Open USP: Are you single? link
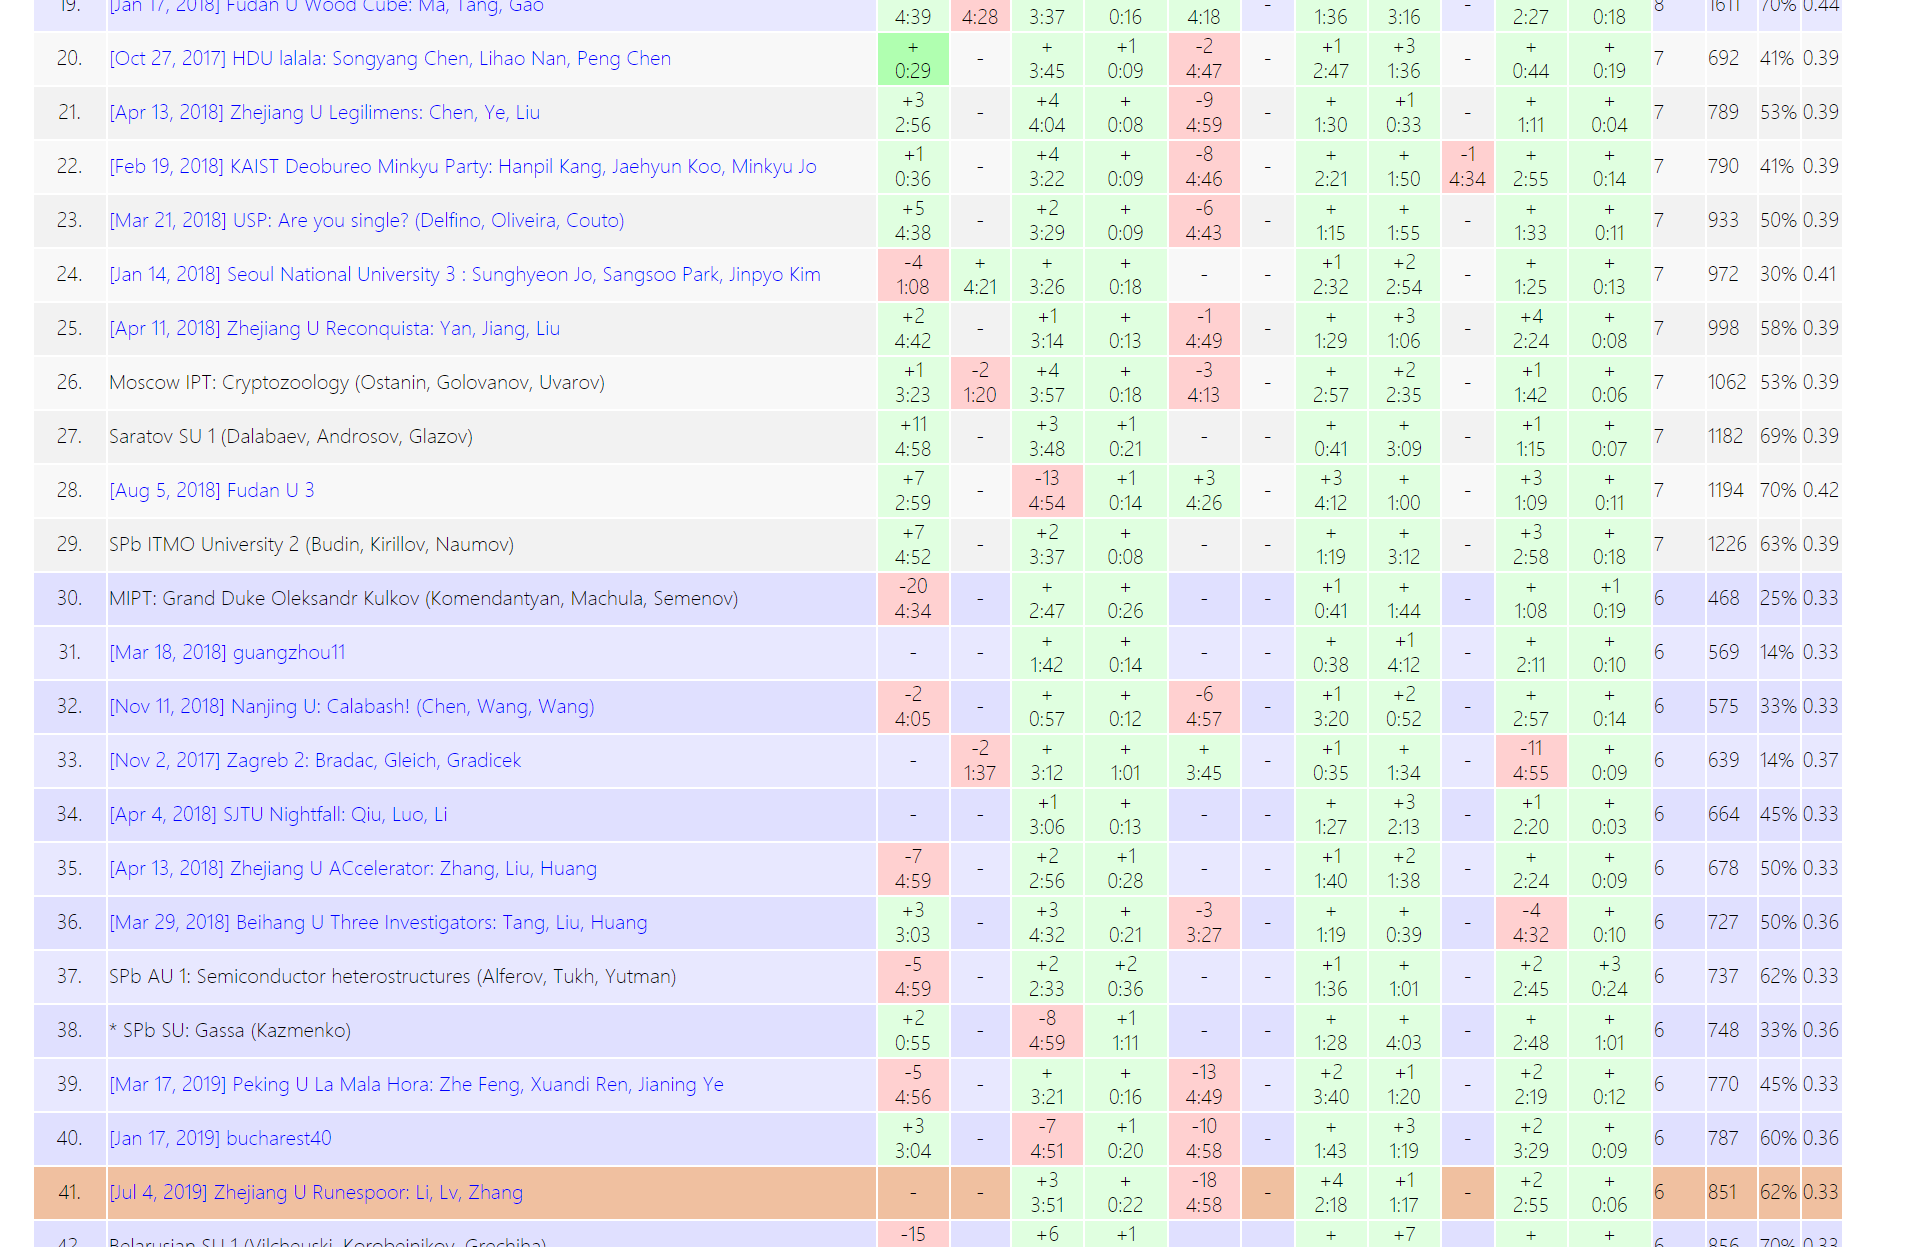1911x1247 pixels. pyautogui.click(x=366, y=221)
